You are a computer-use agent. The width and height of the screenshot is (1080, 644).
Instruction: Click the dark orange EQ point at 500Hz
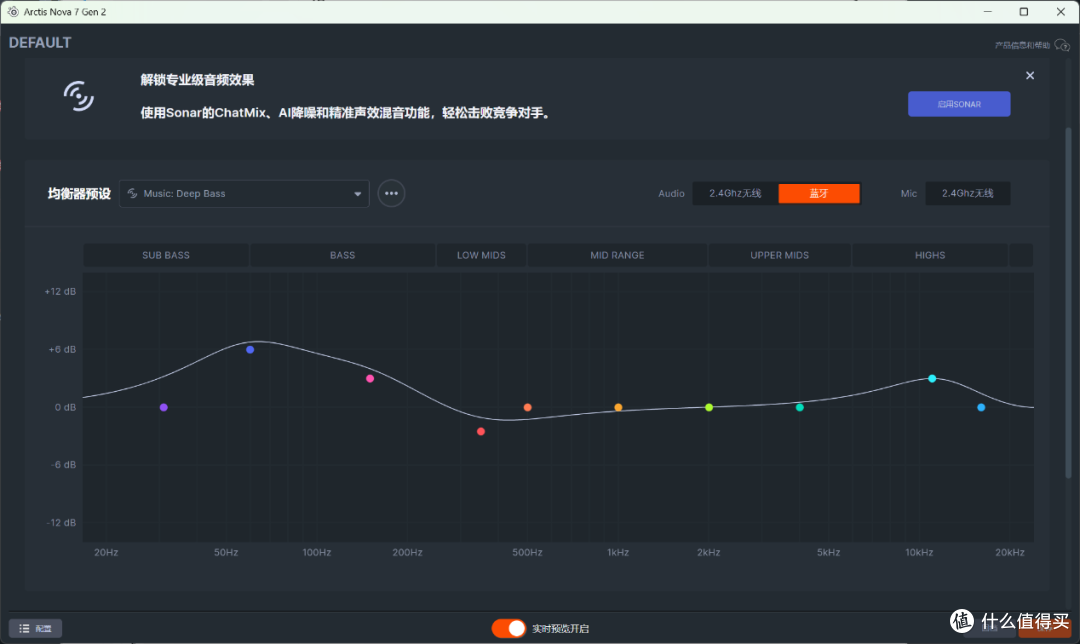click(x=528, y=408)
